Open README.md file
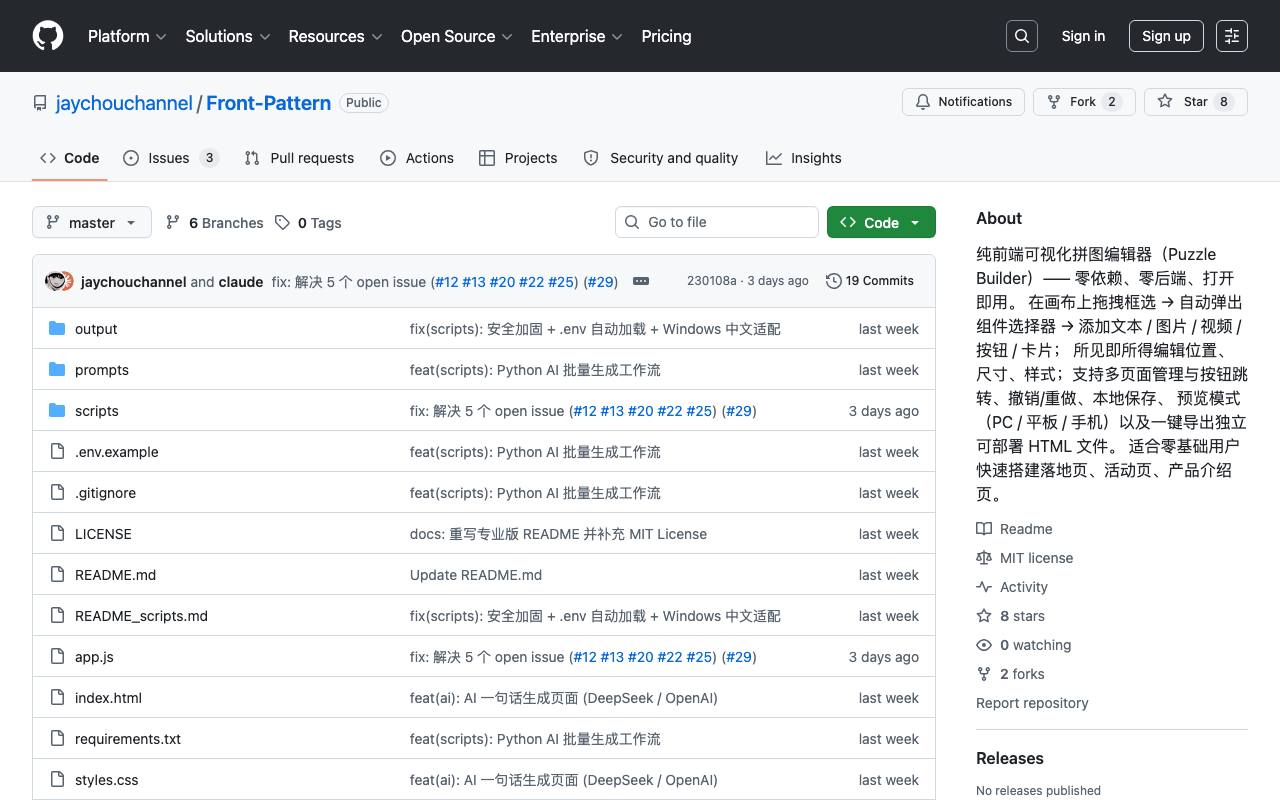 coord(115,575)
